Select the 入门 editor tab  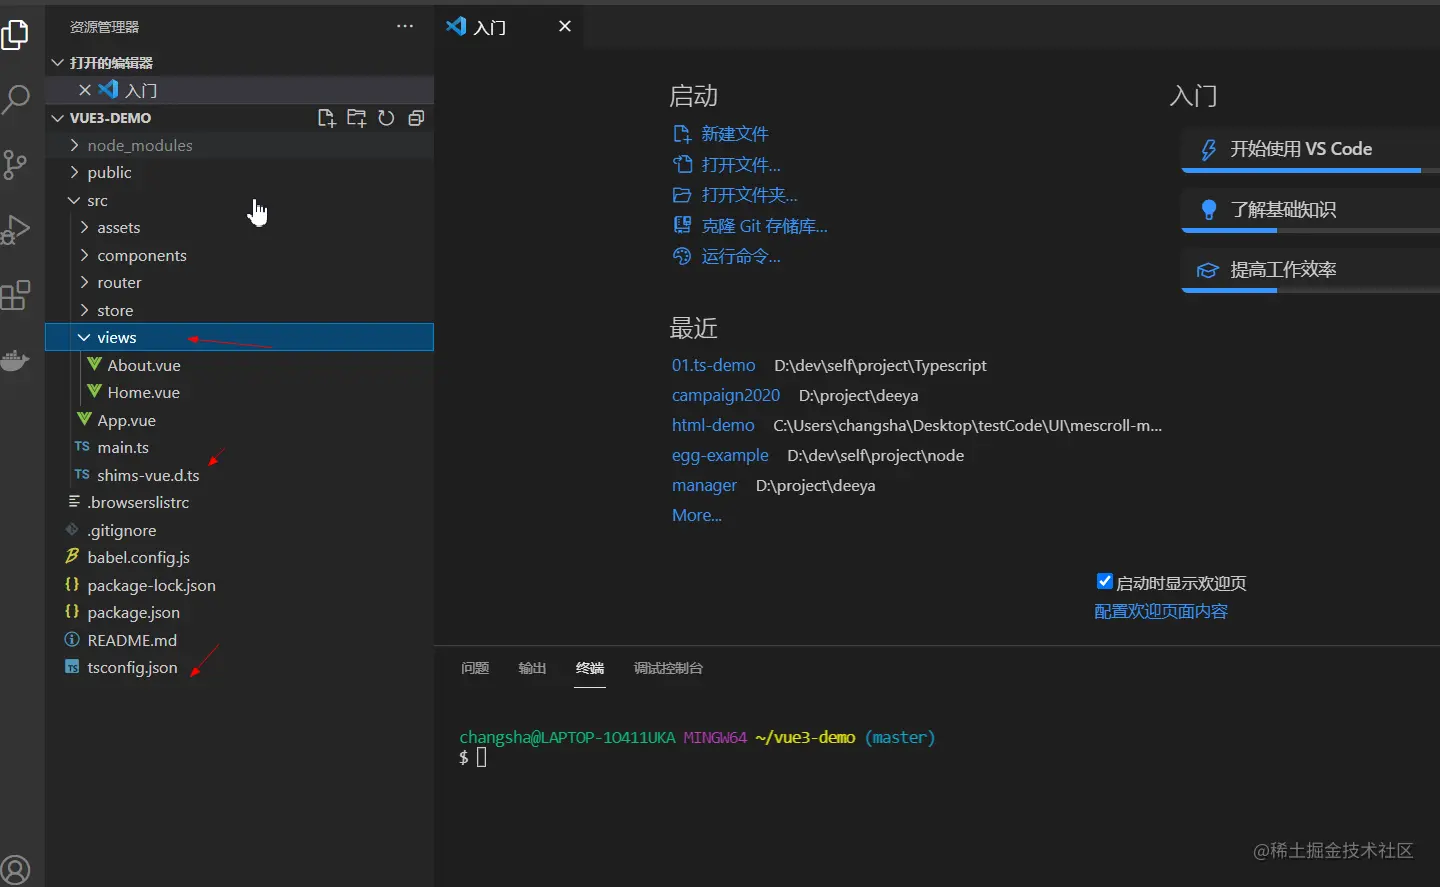509,26
